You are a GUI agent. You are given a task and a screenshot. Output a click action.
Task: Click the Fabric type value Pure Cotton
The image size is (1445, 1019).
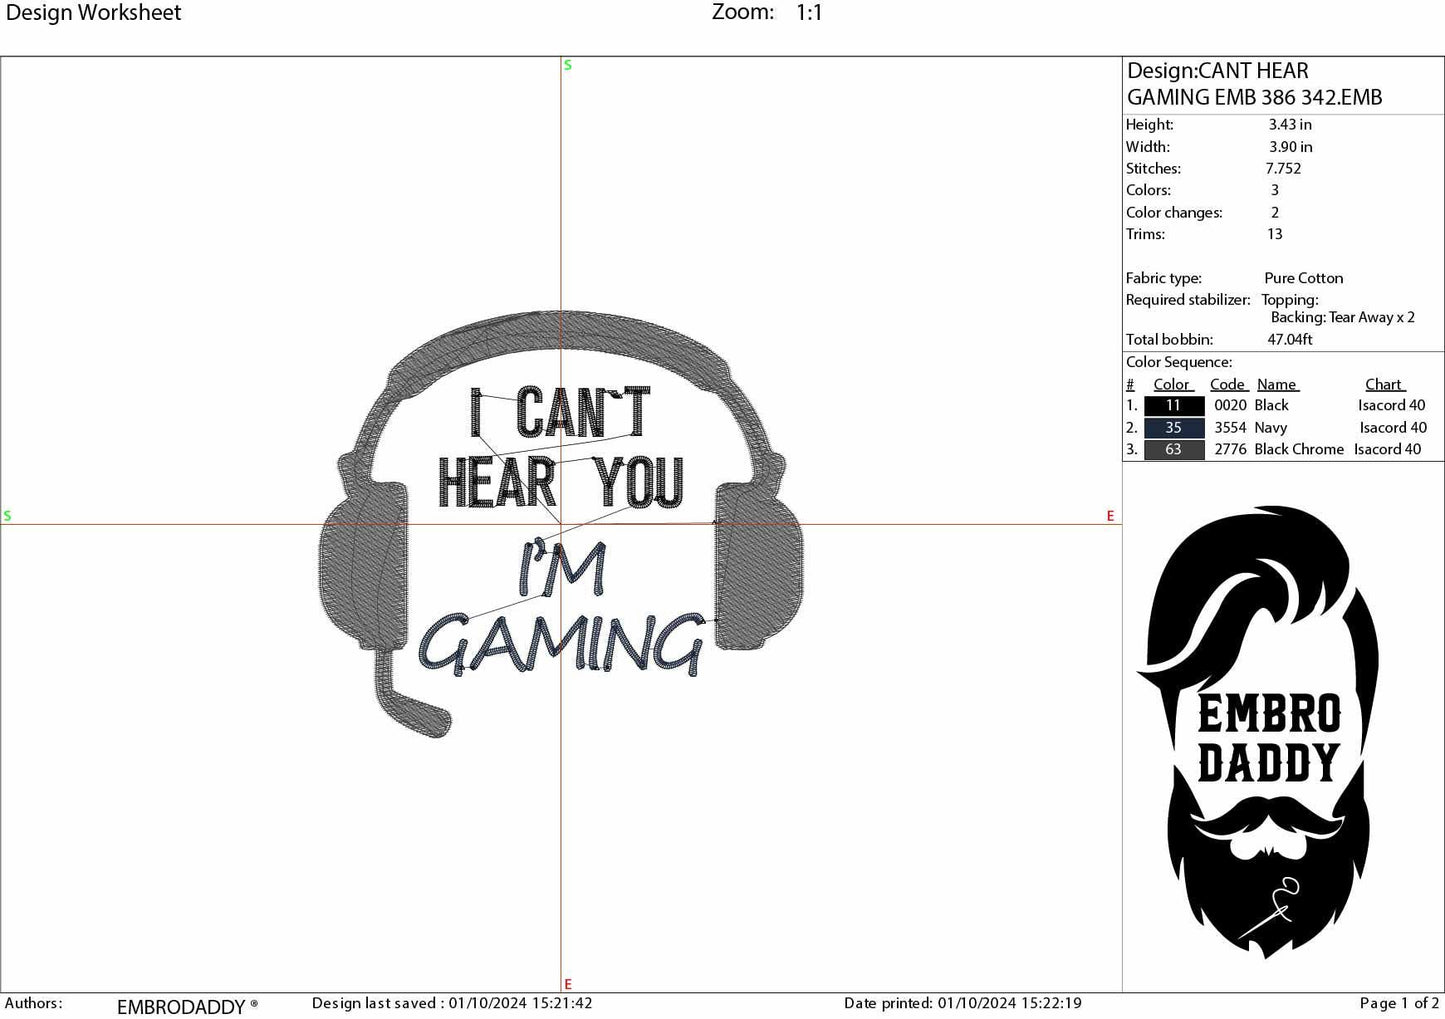point(1303,278)
